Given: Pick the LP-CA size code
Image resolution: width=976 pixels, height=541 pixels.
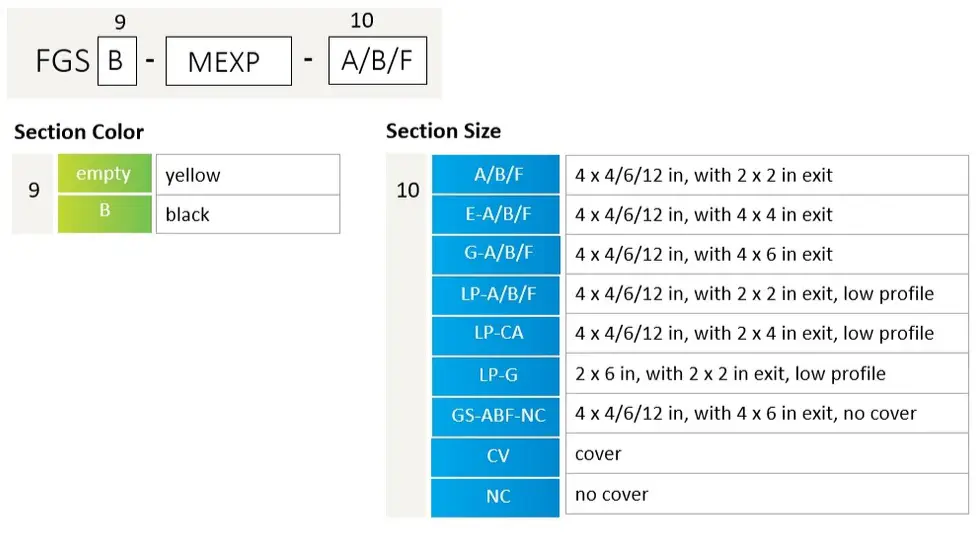Looking at the screenshot, I should pyautogui.click(x=496, y=333).
